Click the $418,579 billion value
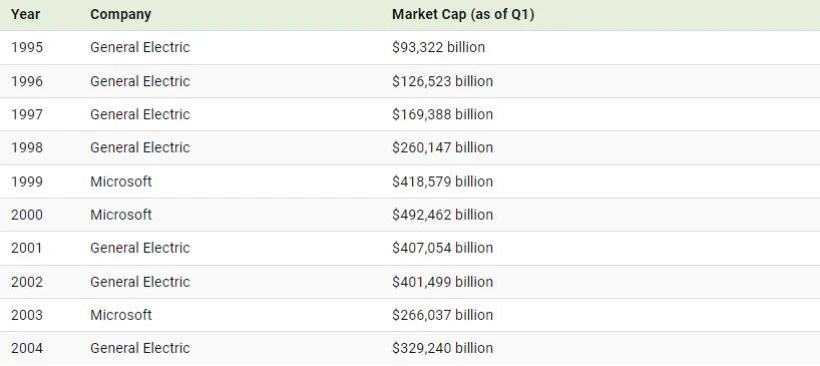The height and width of the screenshot is (366, 820). [x=442, y=181]
